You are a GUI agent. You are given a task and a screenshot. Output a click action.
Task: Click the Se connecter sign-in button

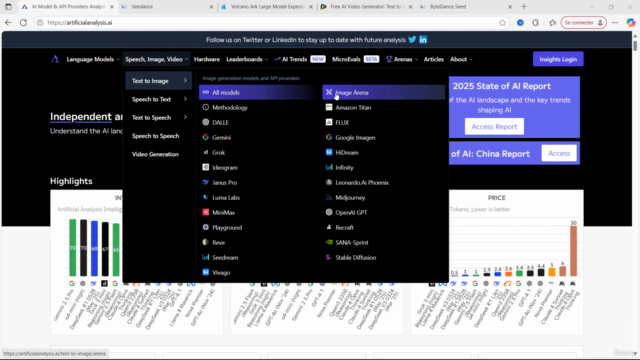pos(584,23)
